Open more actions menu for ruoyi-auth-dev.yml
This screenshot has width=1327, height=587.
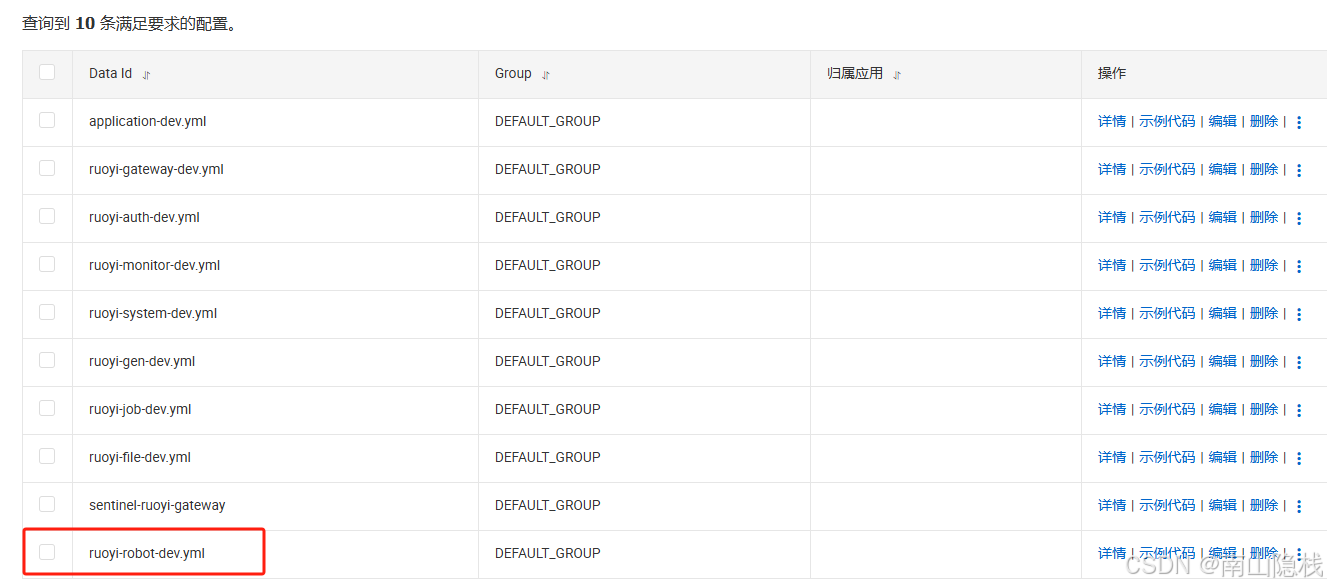coord(1299,218)
